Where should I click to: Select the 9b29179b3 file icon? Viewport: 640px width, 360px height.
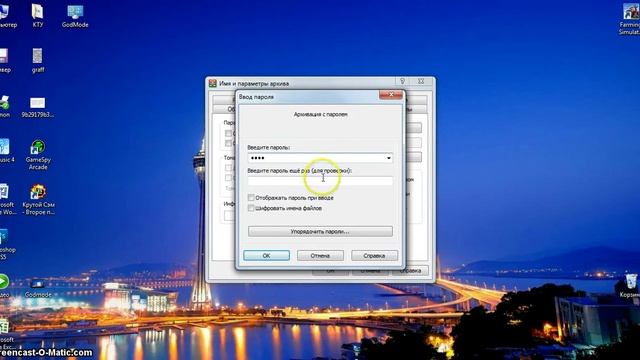pyautogui.click(x=38, y=107)
